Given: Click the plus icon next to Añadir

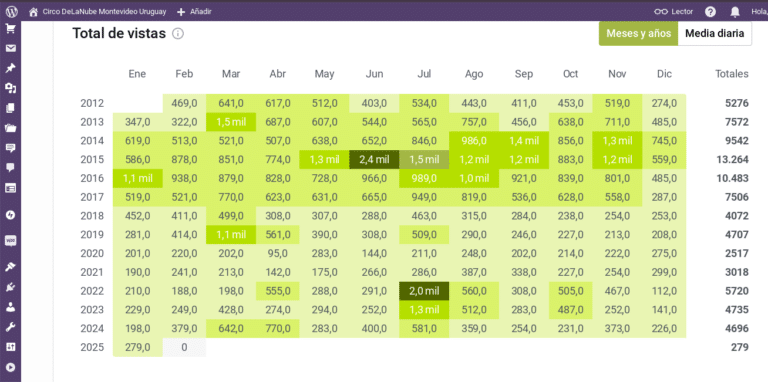Looking at the screenshot, I should click(x=181, y=12).
